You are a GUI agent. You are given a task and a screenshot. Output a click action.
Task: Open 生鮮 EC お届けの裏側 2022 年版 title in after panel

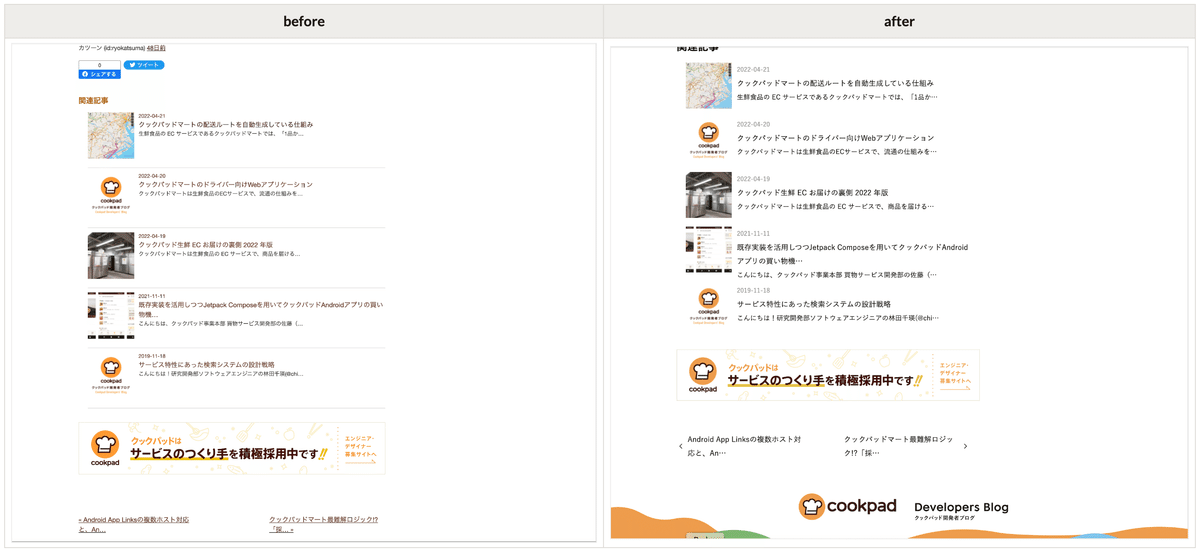pyautogui.click(x=812, y=192)
